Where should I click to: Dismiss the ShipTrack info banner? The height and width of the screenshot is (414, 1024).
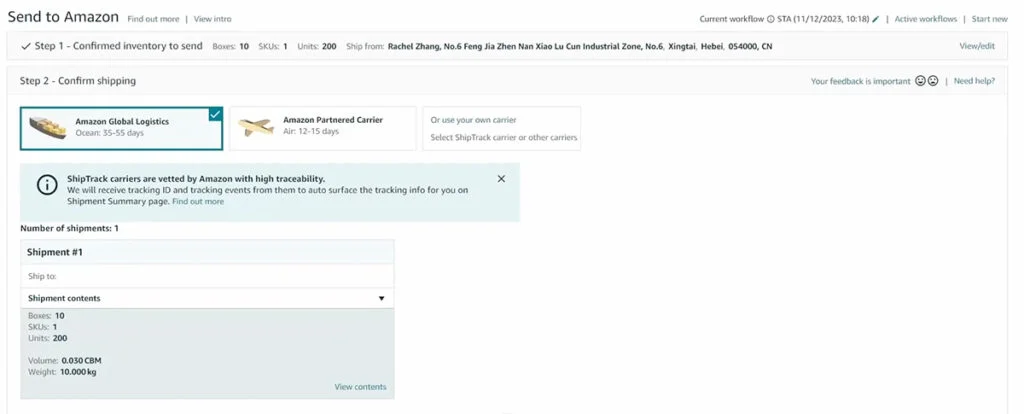pos(501,178)
